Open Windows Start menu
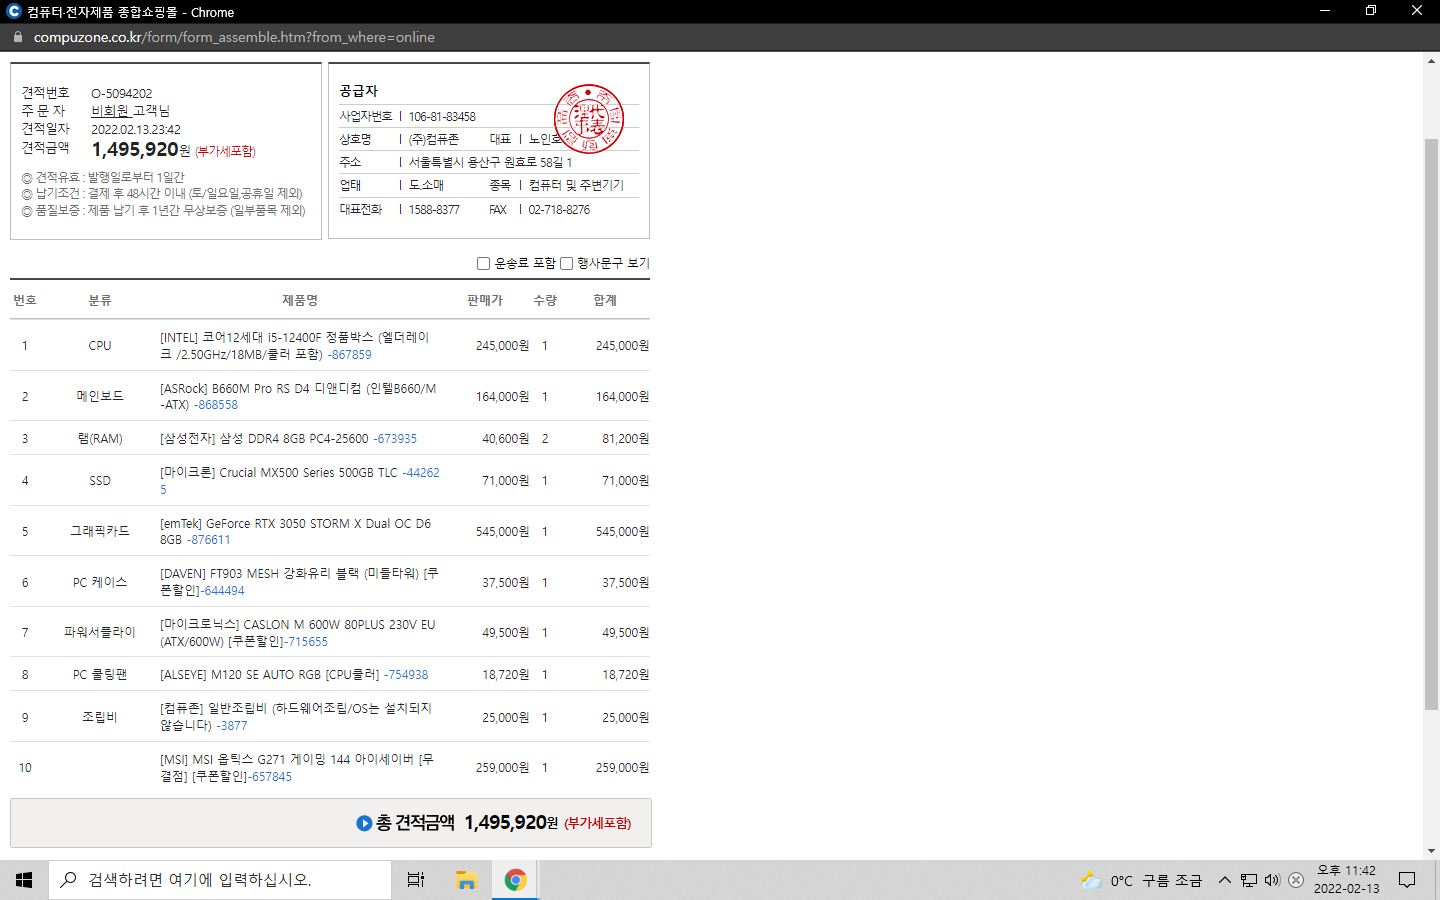1440x900 pixels. (24, 880)
